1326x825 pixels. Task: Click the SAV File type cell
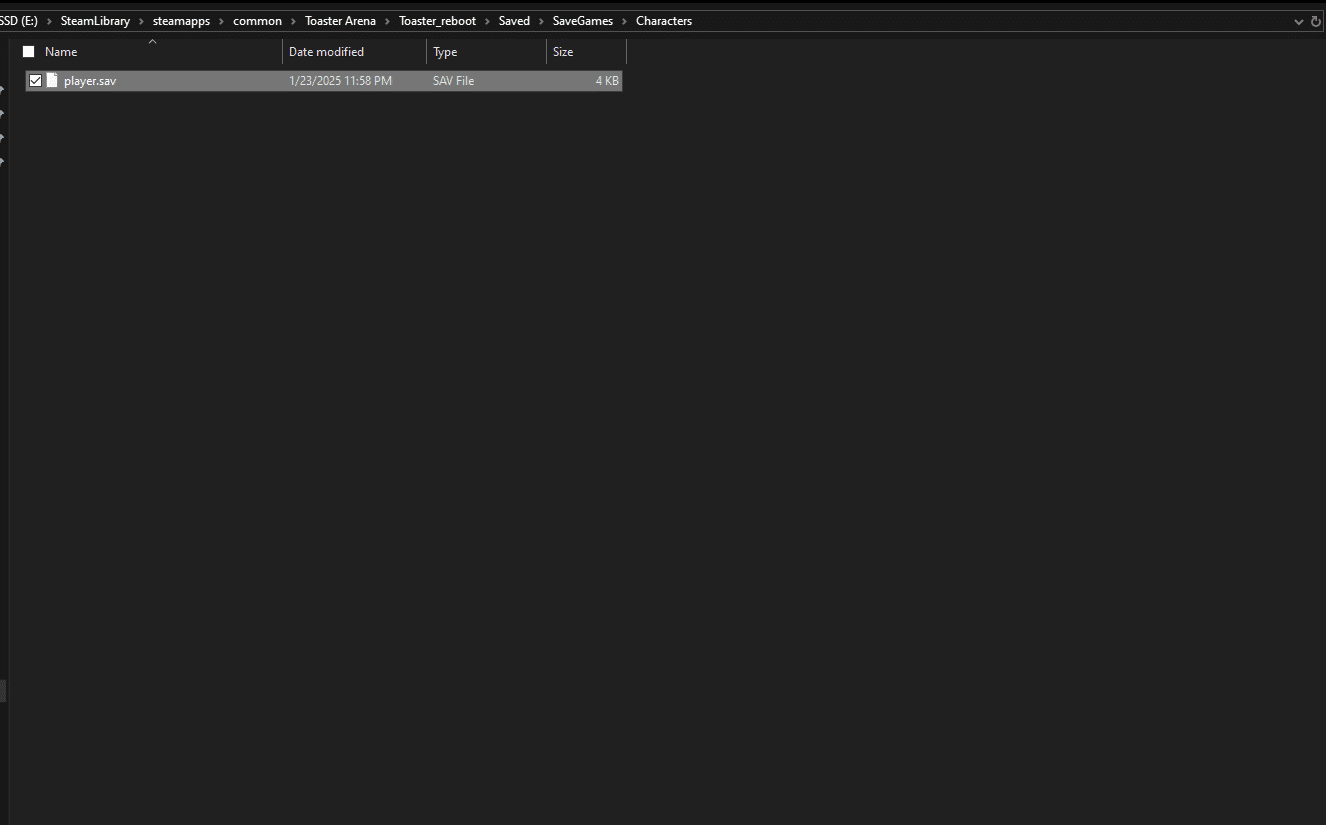[454, 81]
